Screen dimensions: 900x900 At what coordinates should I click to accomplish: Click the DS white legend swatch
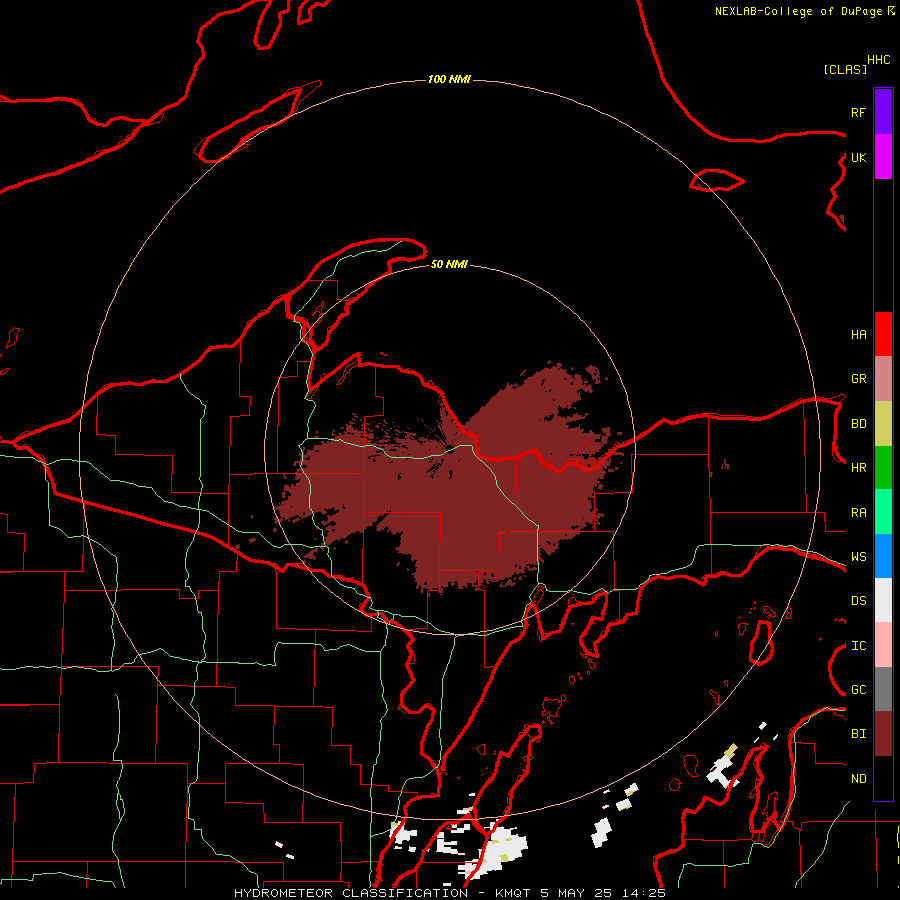click(x=883, y=600)
